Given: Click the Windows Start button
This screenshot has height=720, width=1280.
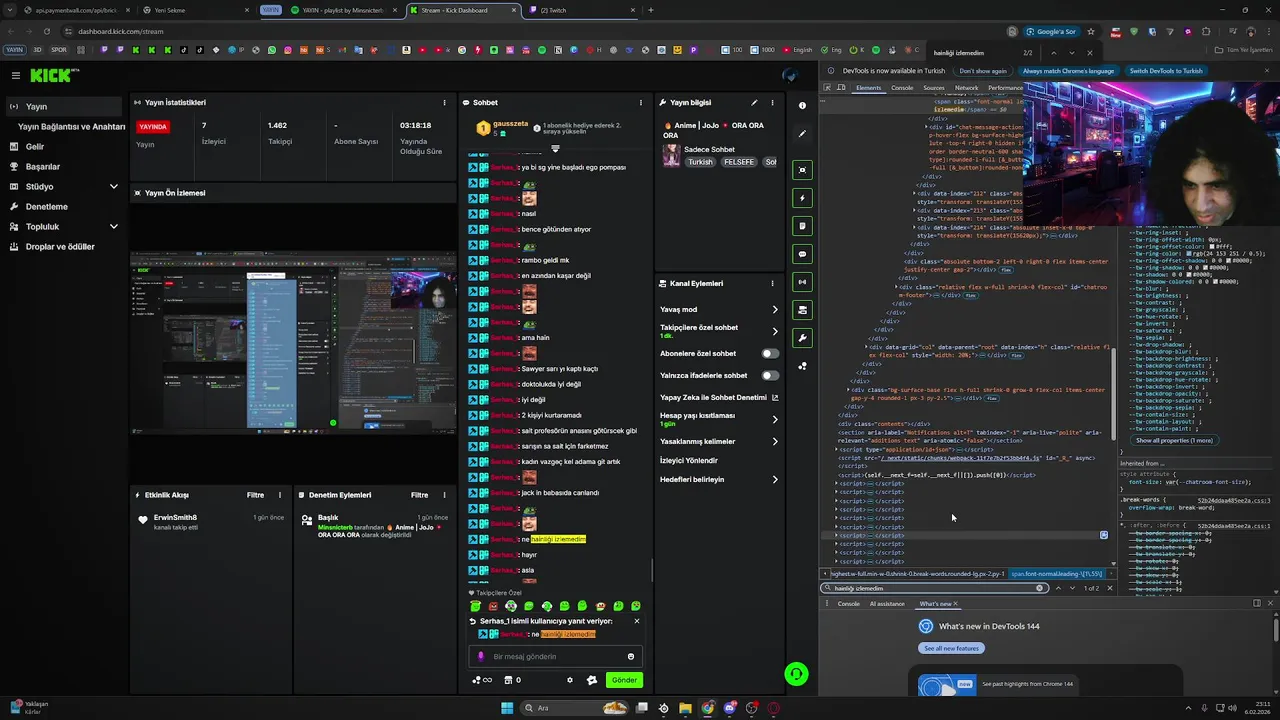Looking at the screenshot, I should click(x=507, y=708).
